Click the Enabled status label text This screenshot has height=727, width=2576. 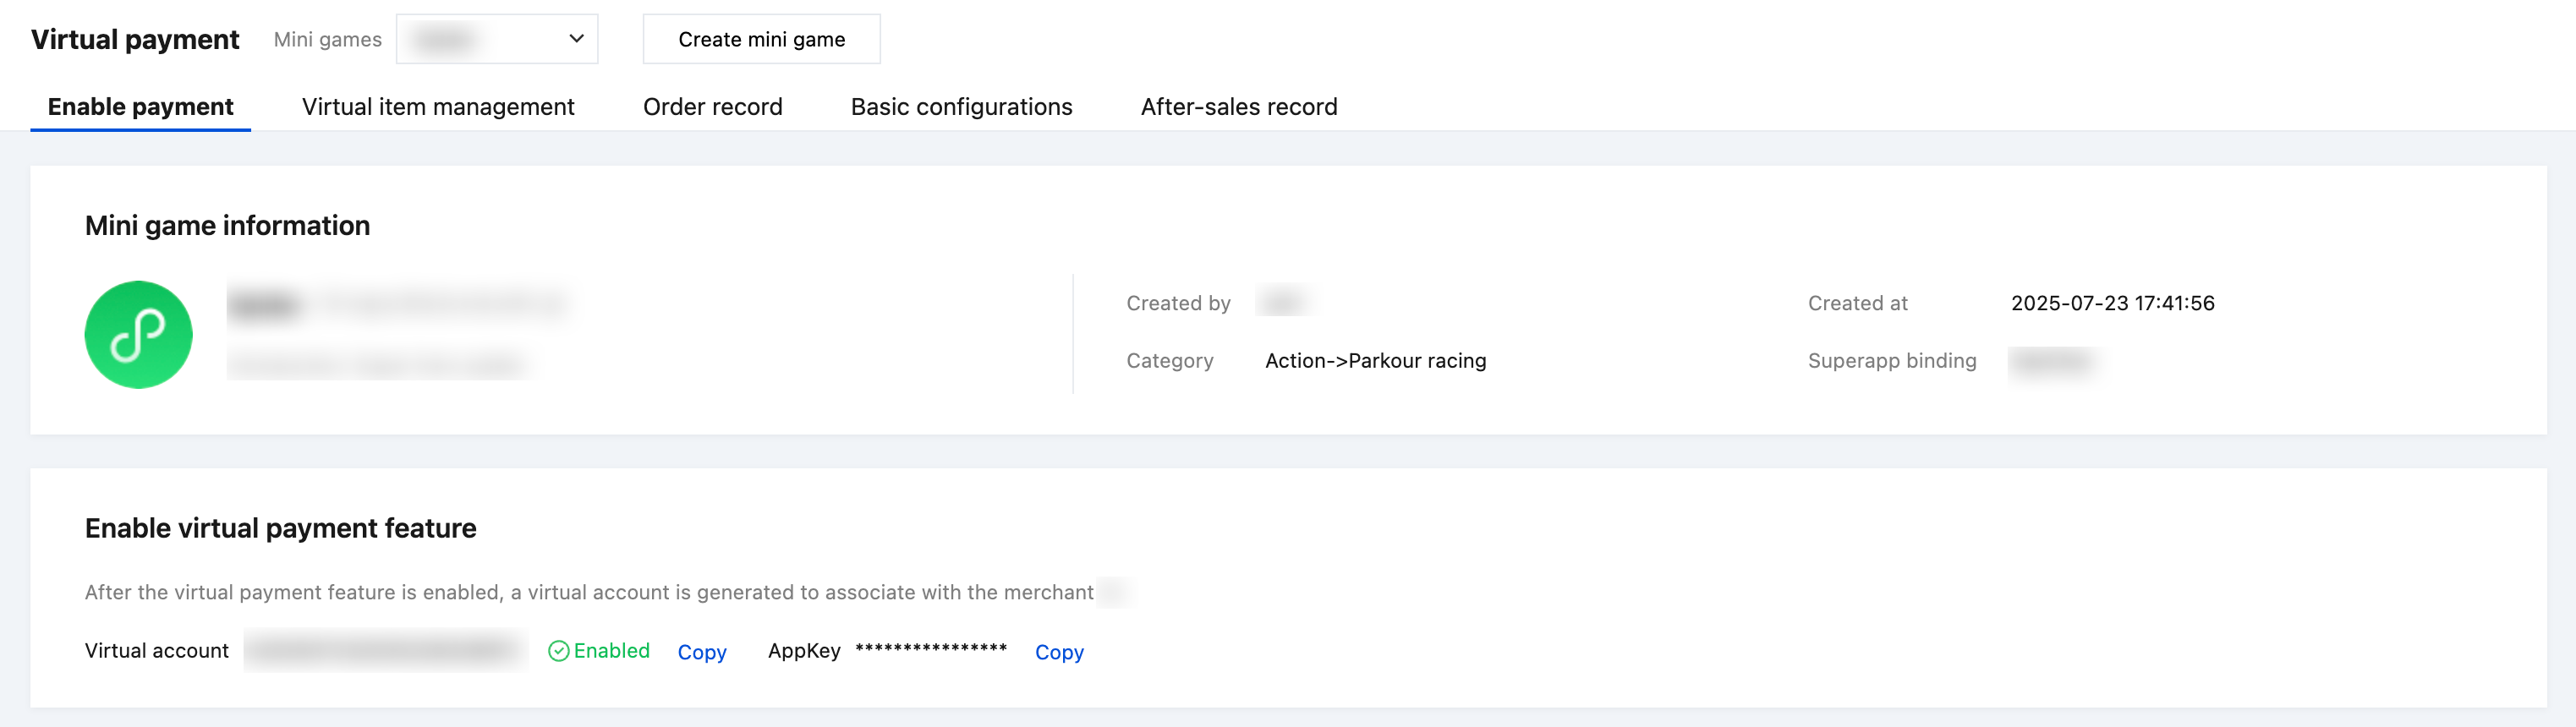coord(611,651)
